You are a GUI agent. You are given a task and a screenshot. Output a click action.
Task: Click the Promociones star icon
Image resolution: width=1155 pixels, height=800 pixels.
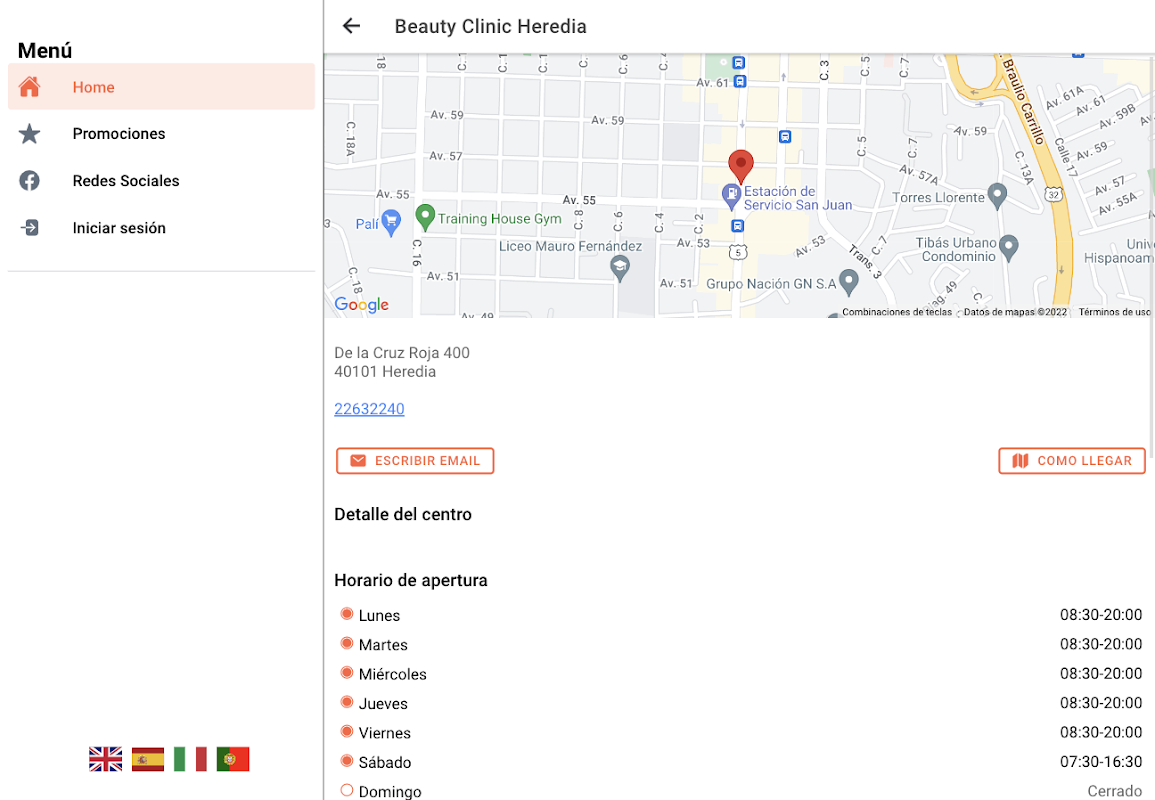point(29,133)
